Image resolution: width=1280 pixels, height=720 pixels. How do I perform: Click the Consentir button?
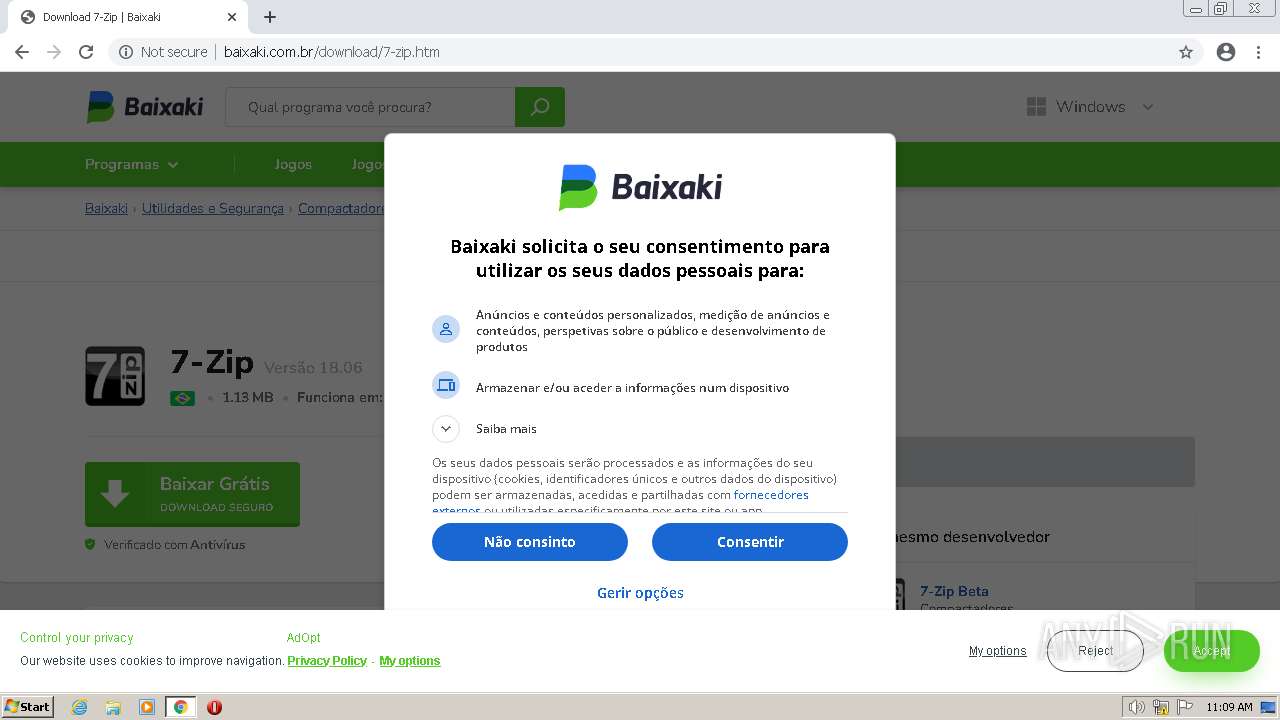pos(750,542)
